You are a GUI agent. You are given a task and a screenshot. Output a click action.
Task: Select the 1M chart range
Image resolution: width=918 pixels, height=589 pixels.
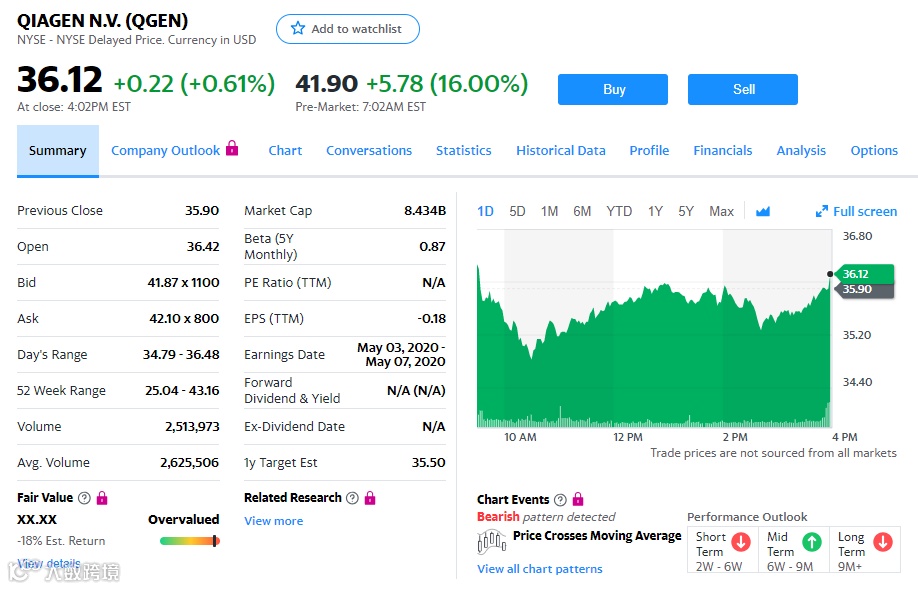tap(549, 211)
